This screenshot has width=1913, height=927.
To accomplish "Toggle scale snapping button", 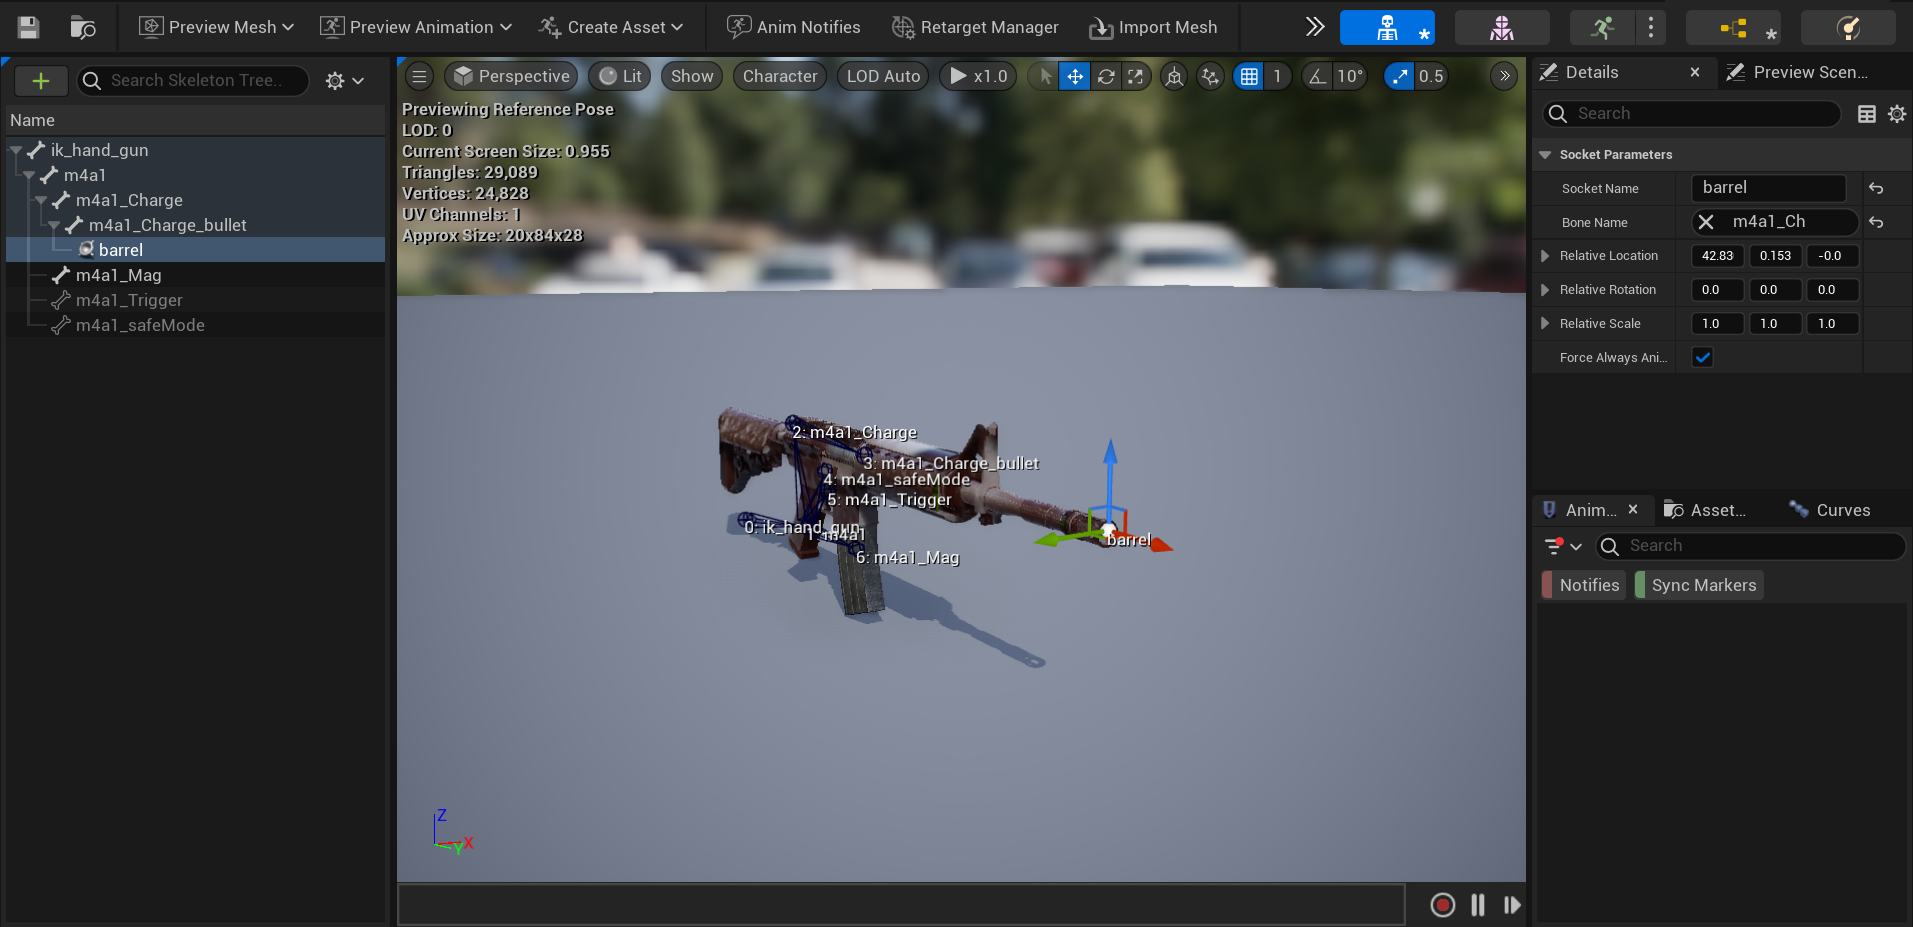I will 1399,76.
